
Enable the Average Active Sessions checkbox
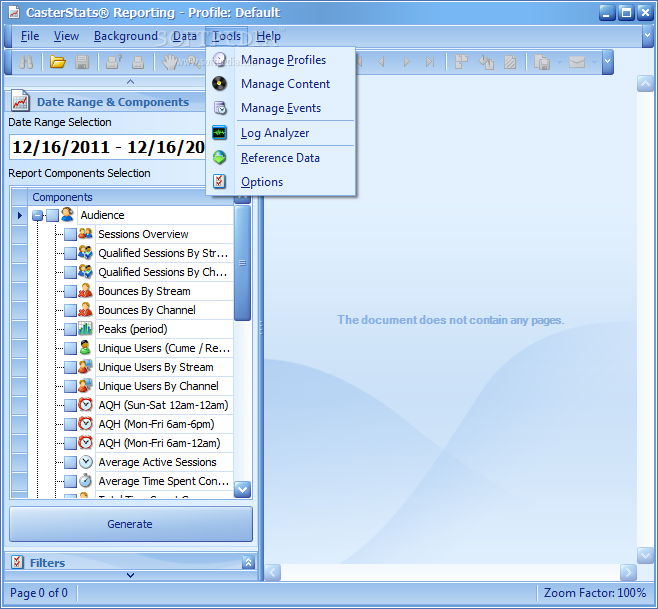70,462
